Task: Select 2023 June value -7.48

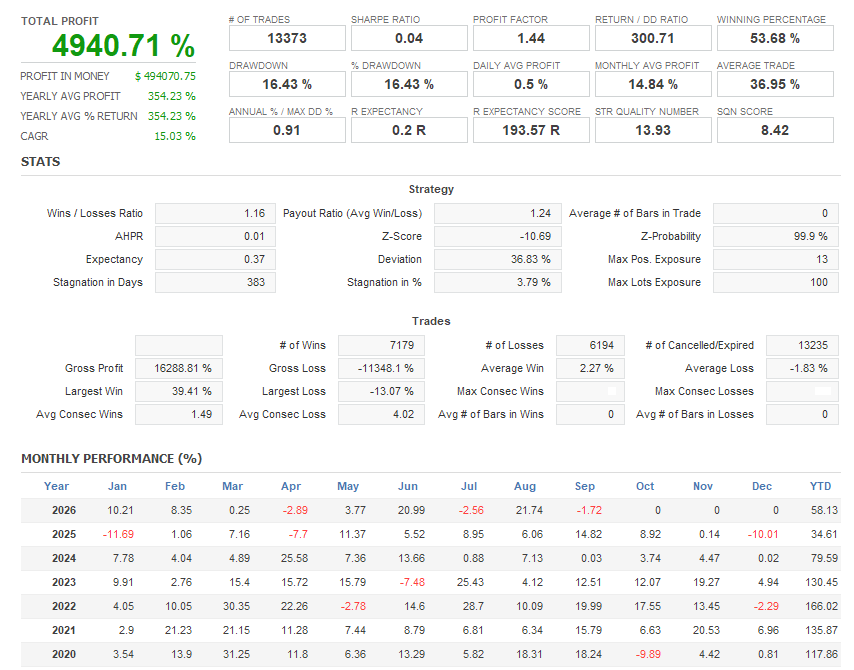Action: click(x=412, y=582)
